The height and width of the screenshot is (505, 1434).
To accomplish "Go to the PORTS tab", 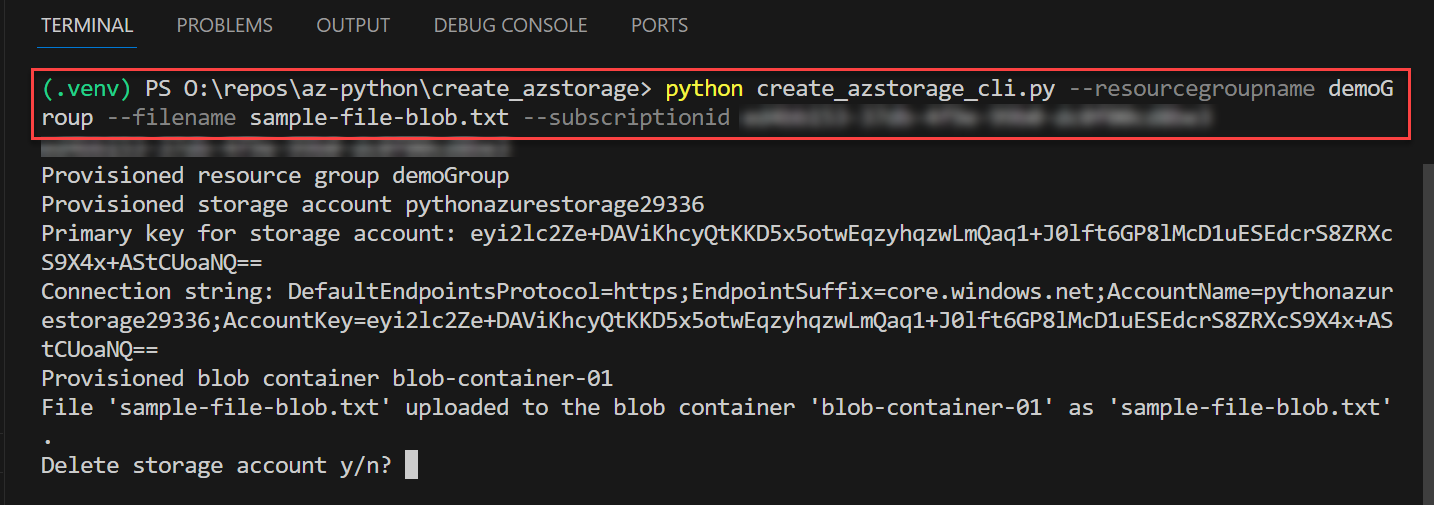I will (x=659, y=25).
